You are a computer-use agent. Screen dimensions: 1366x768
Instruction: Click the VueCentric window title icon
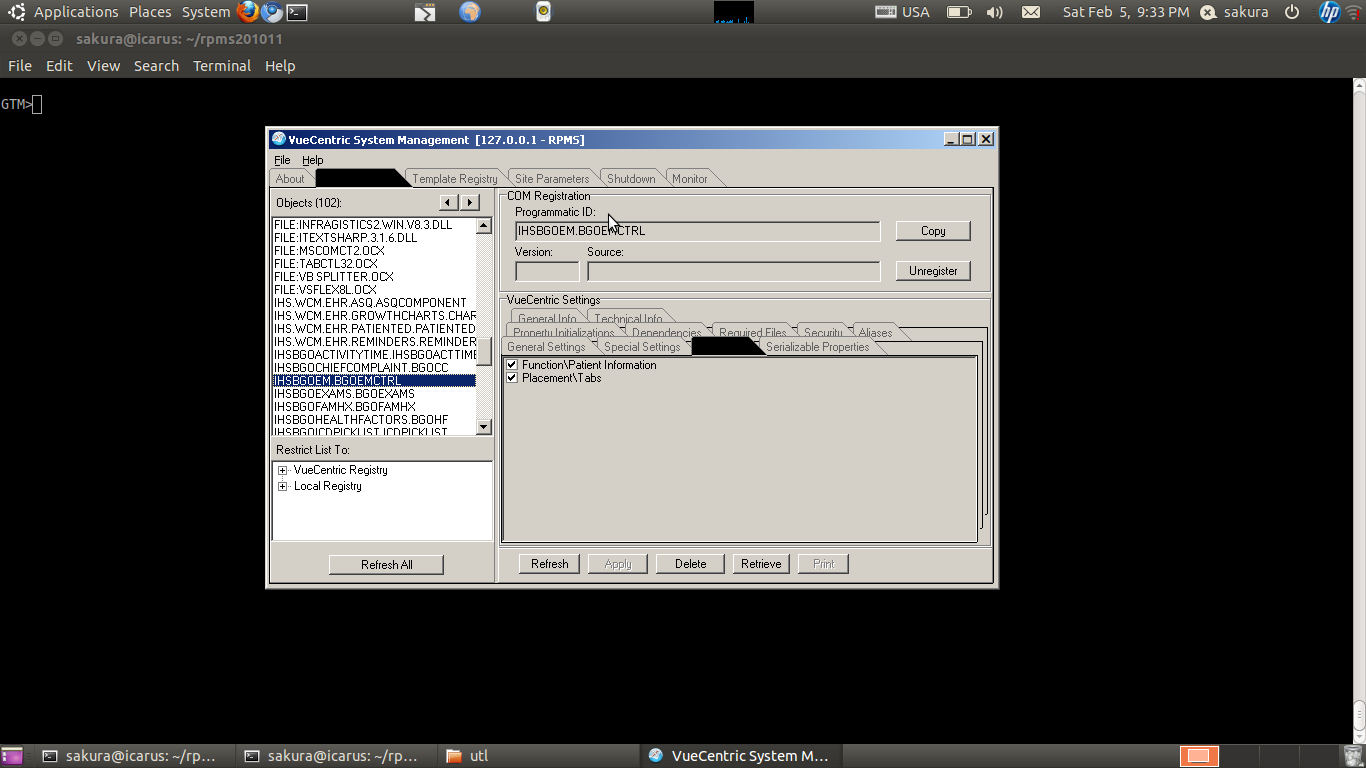click(x=279, y=139)
